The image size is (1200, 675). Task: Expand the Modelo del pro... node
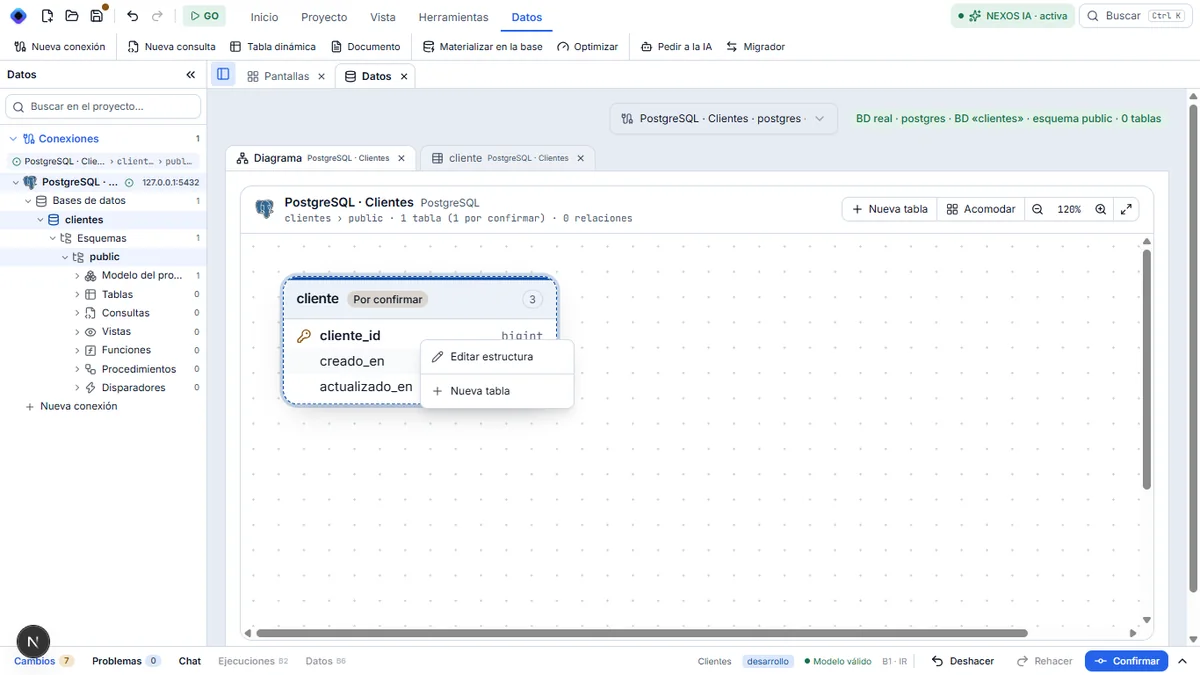point(77,276)
